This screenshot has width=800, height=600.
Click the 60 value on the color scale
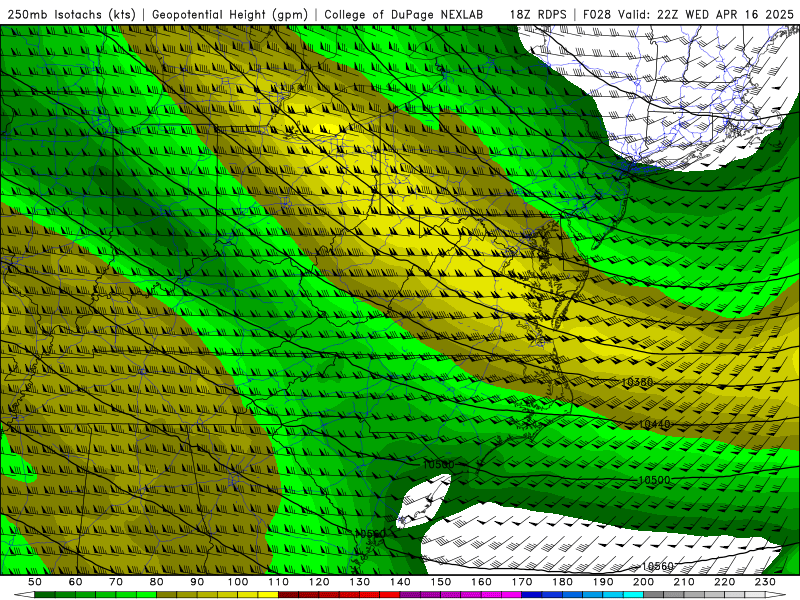tap(75, 582)
